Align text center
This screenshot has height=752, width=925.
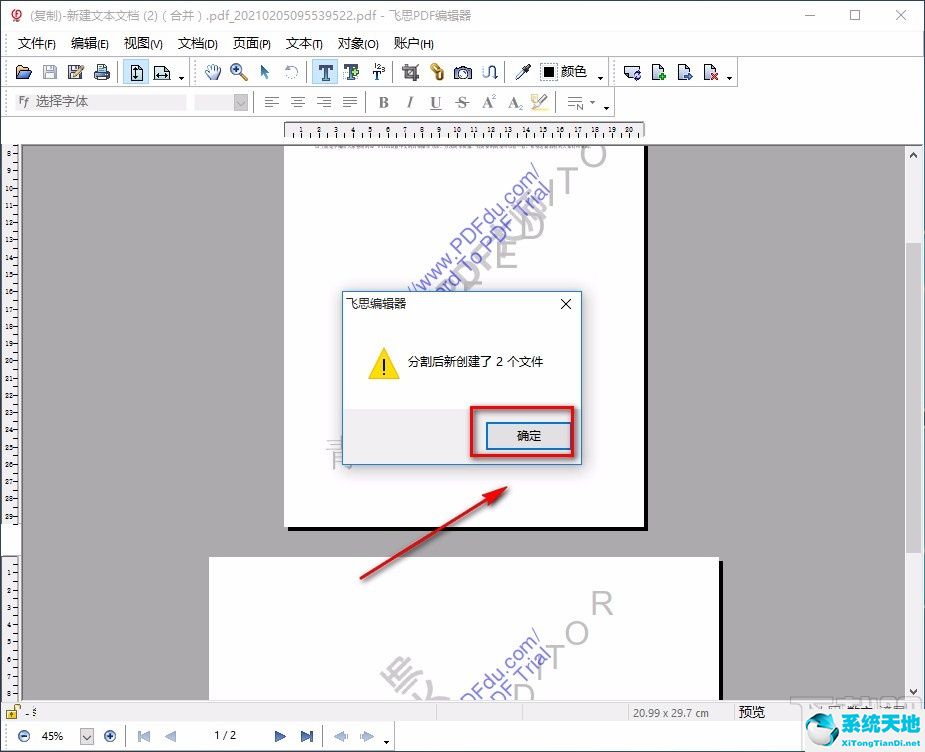(x=298, y=103)
